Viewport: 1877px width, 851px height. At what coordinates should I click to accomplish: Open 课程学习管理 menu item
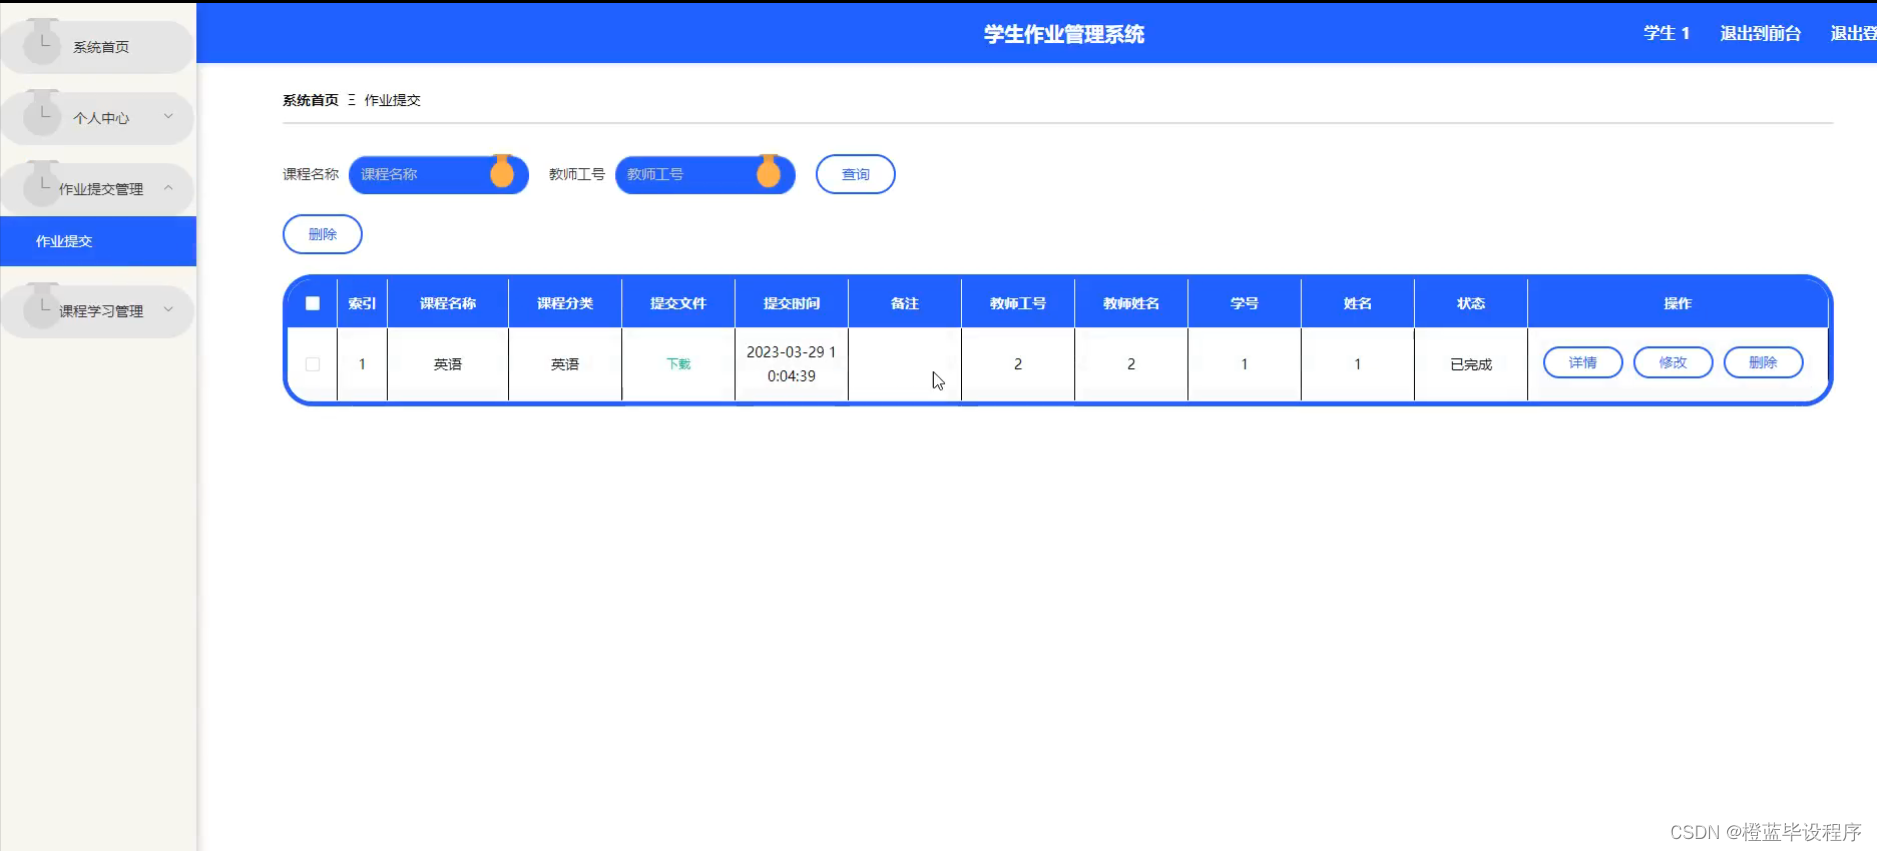tap(97, 310)
